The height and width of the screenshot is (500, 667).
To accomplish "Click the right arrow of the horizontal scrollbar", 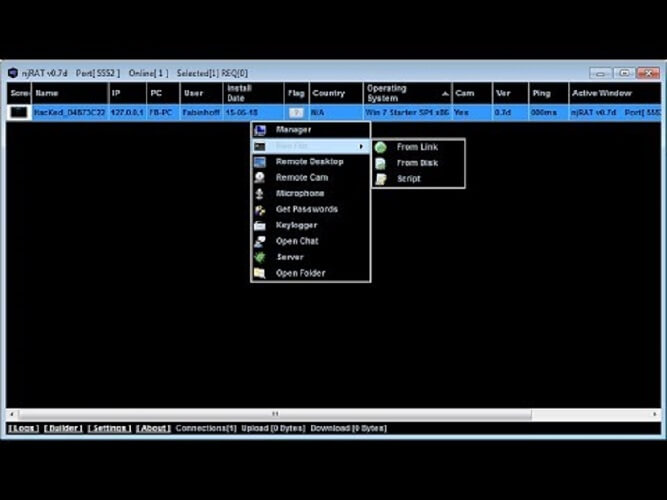I will click(x=655, y=414).
